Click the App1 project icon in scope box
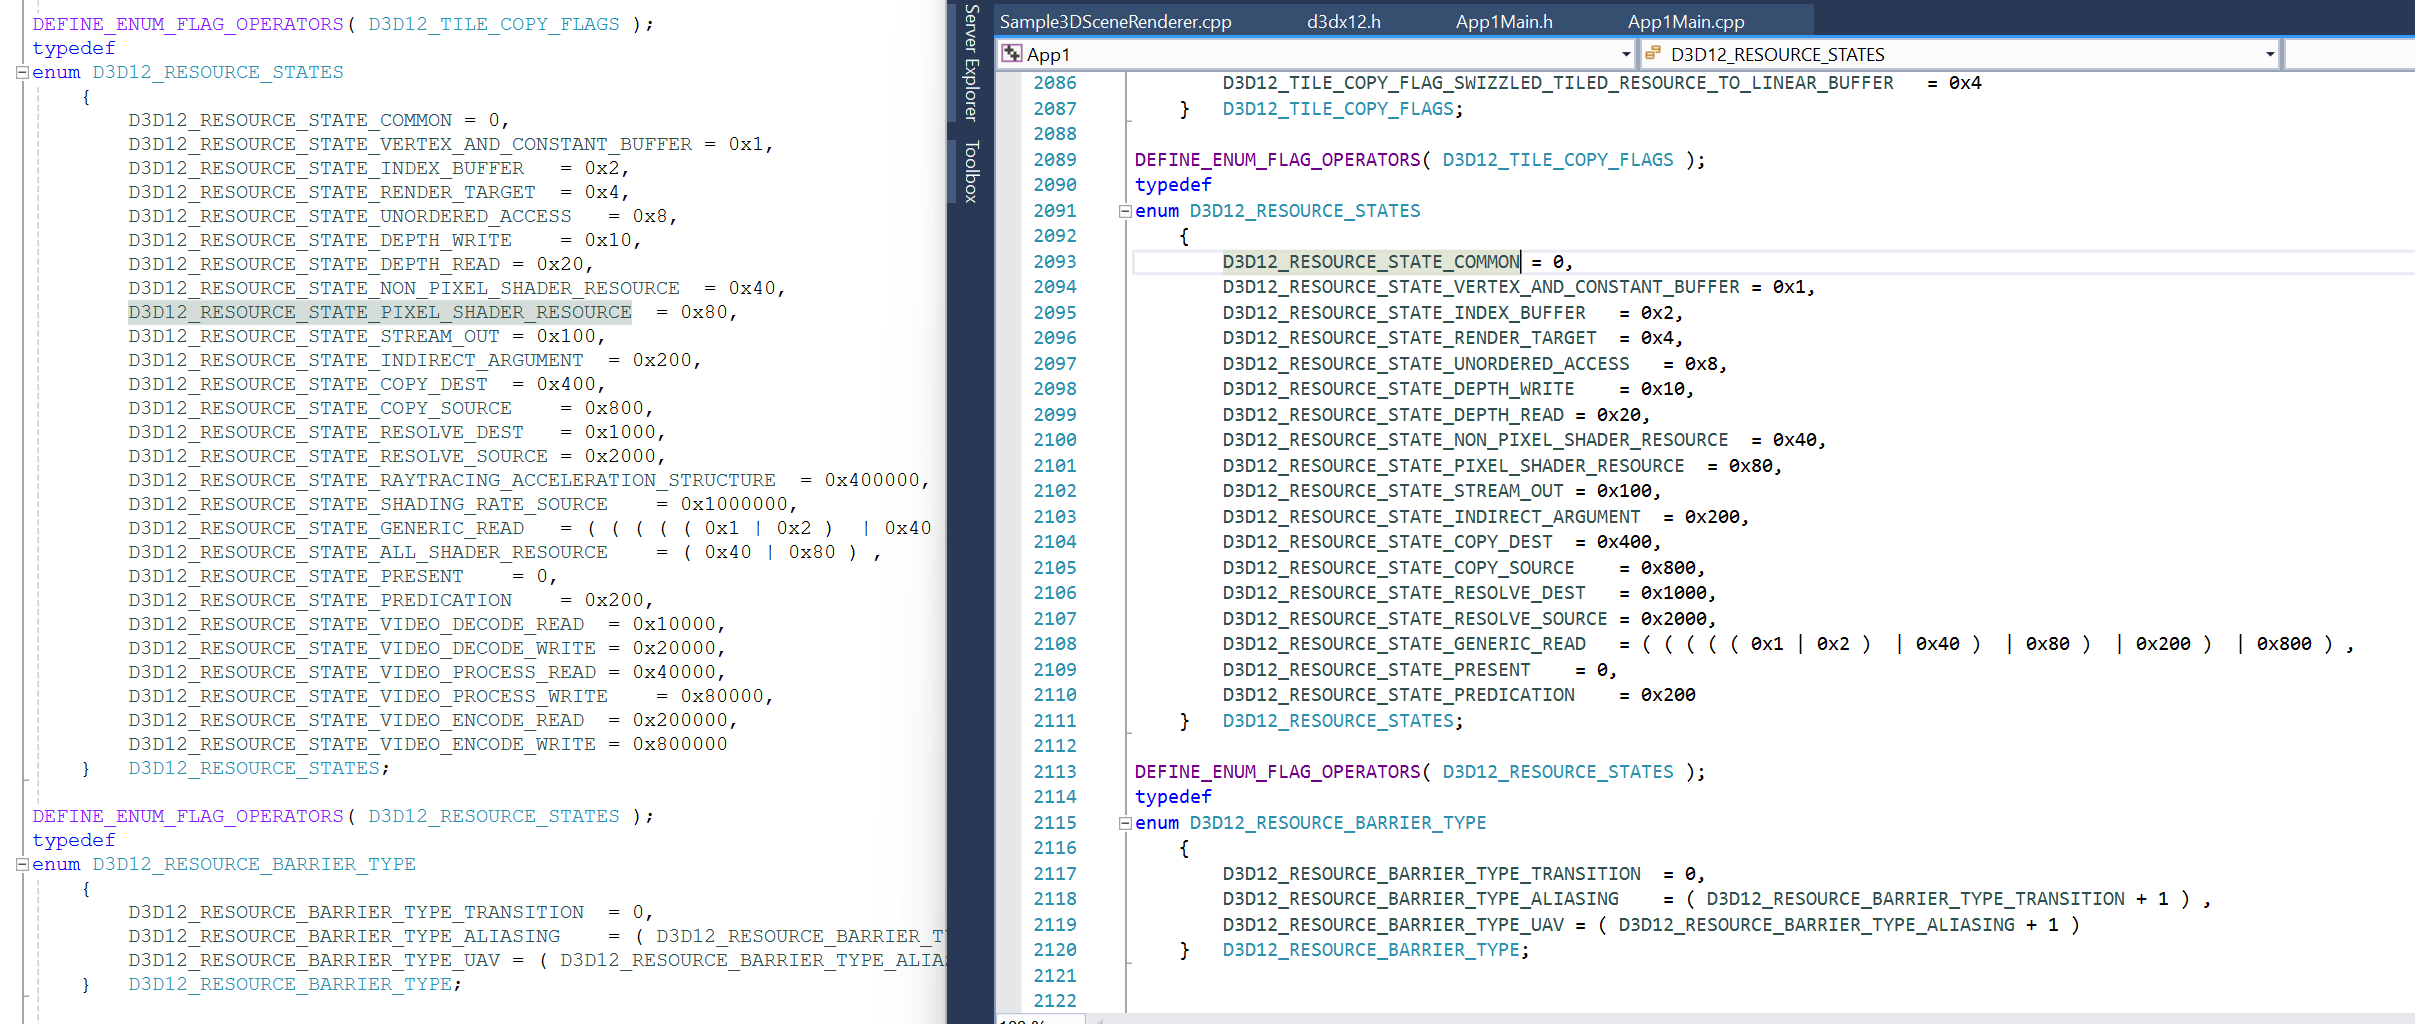The width and height of the screenshot is (2415, 1024). click(1012, 54)
